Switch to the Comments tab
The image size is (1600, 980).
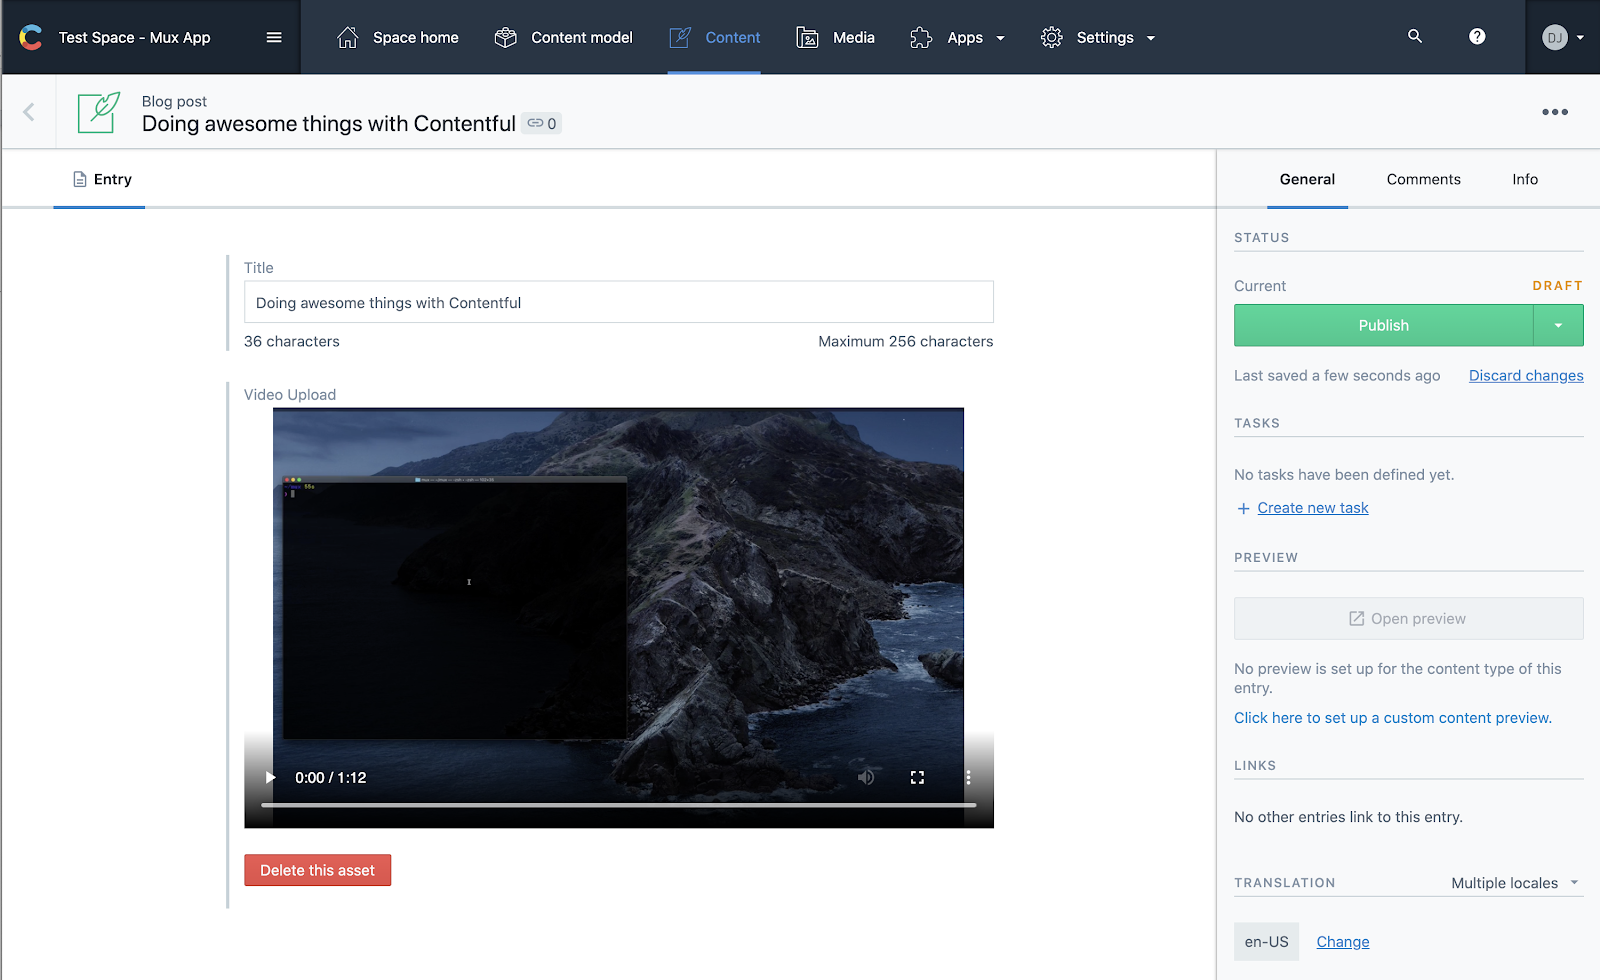(1423, 179)
